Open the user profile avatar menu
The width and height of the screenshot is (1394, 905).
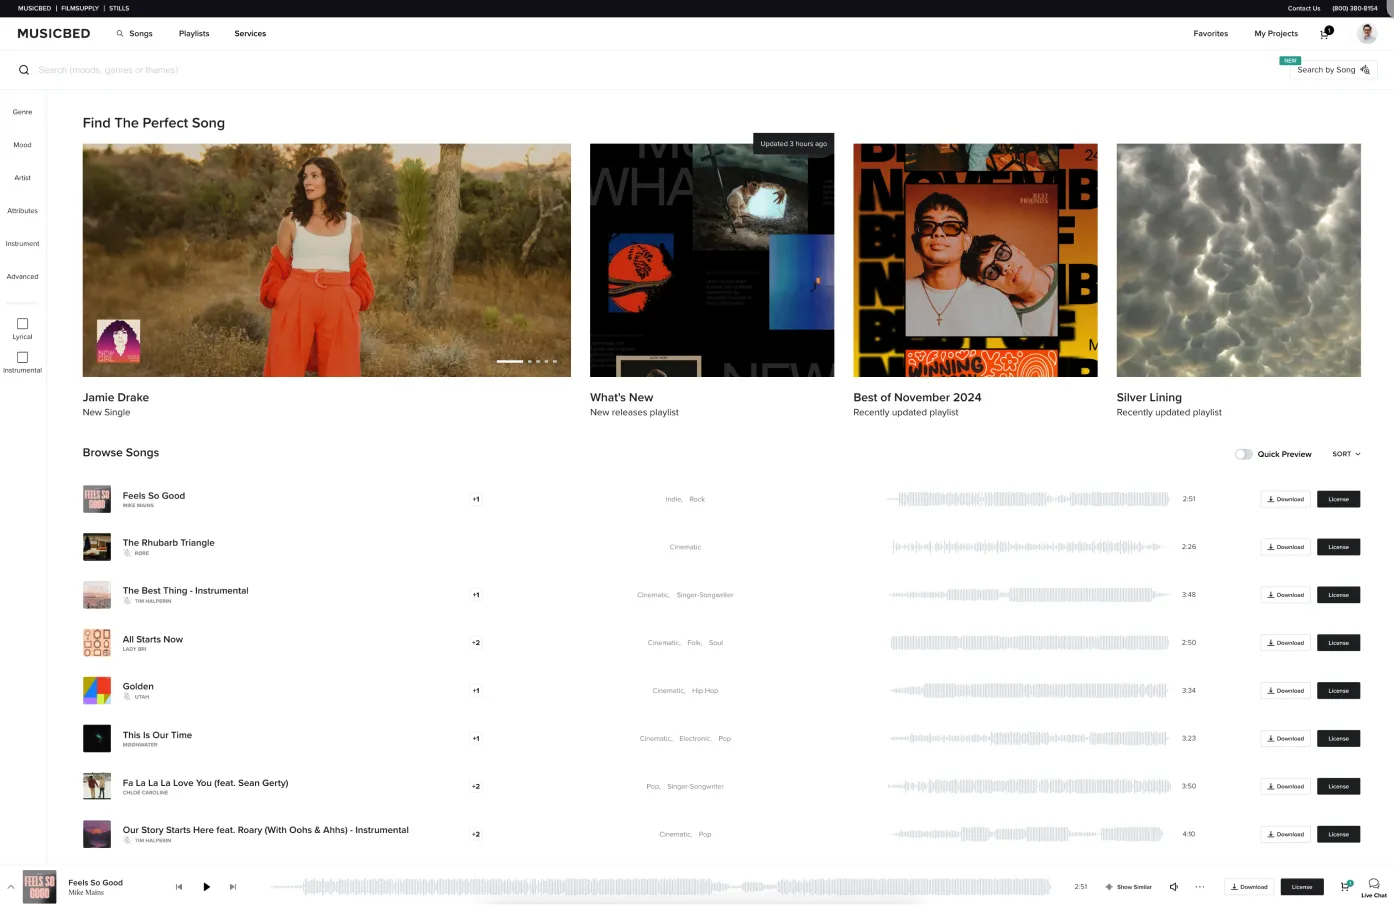pyautogui.click(x=1367, y=33)
